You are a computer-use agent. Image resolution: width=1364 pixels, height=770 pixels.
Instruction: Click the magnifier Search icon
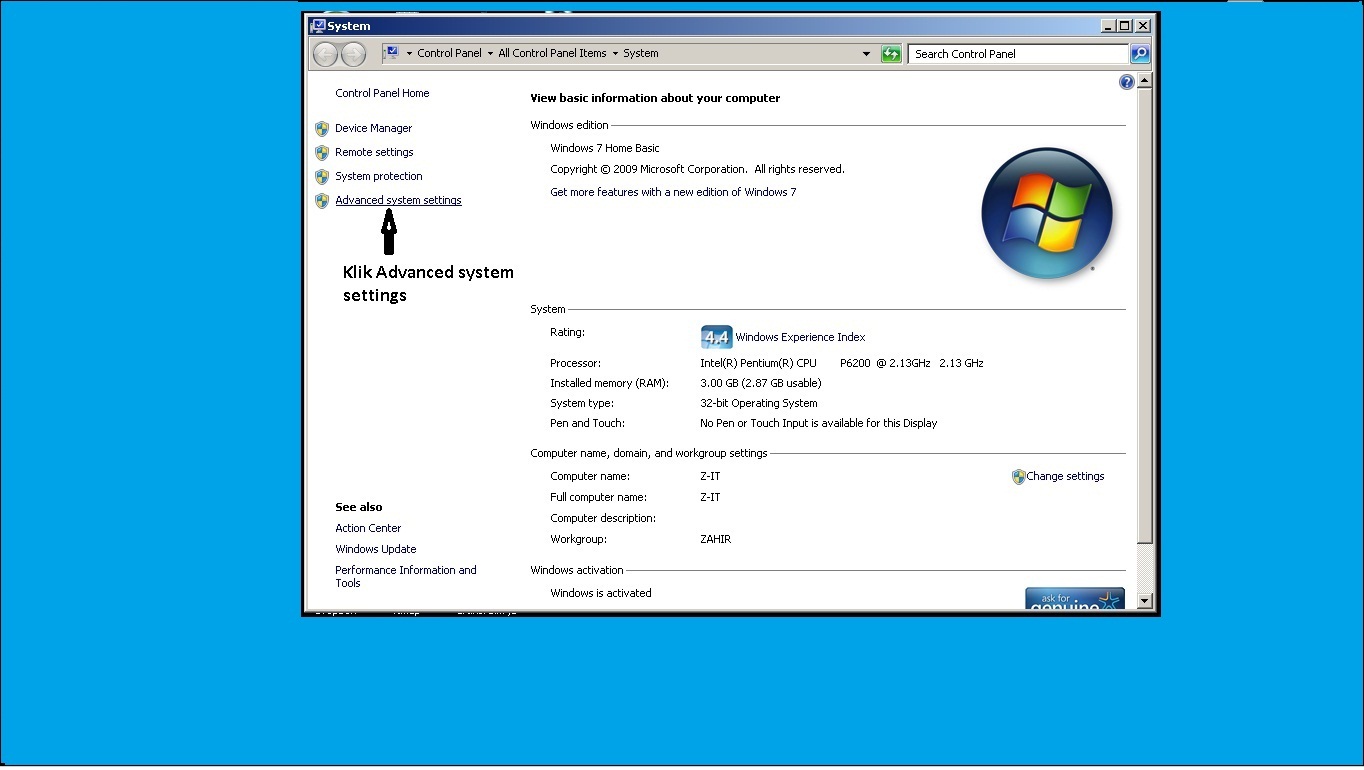tap(1140, 54)
